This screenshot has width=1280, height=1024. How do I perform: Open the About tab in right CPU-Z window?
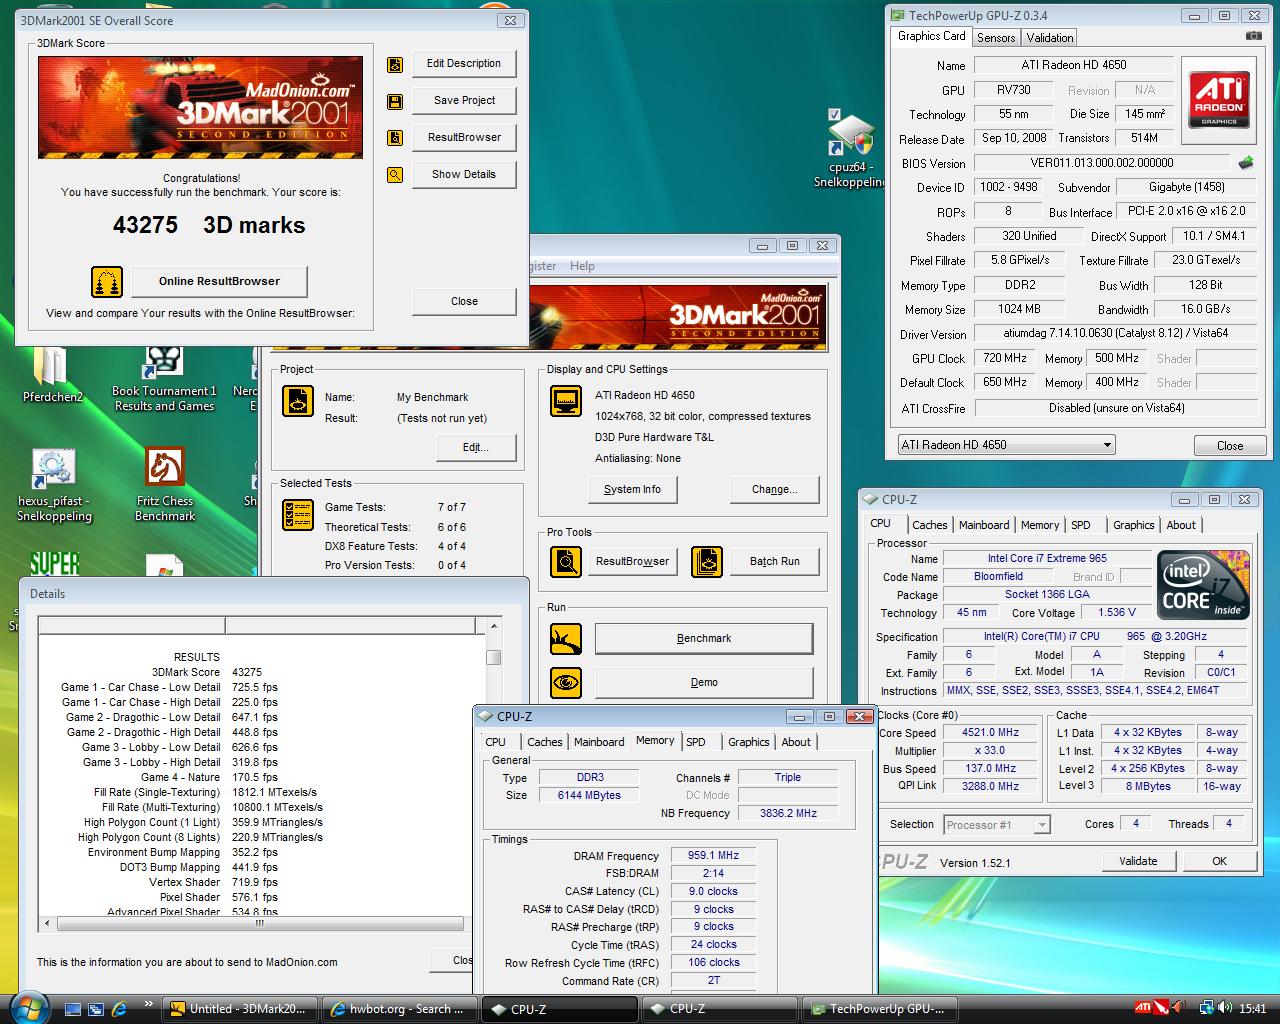[x=1181, y=525]
